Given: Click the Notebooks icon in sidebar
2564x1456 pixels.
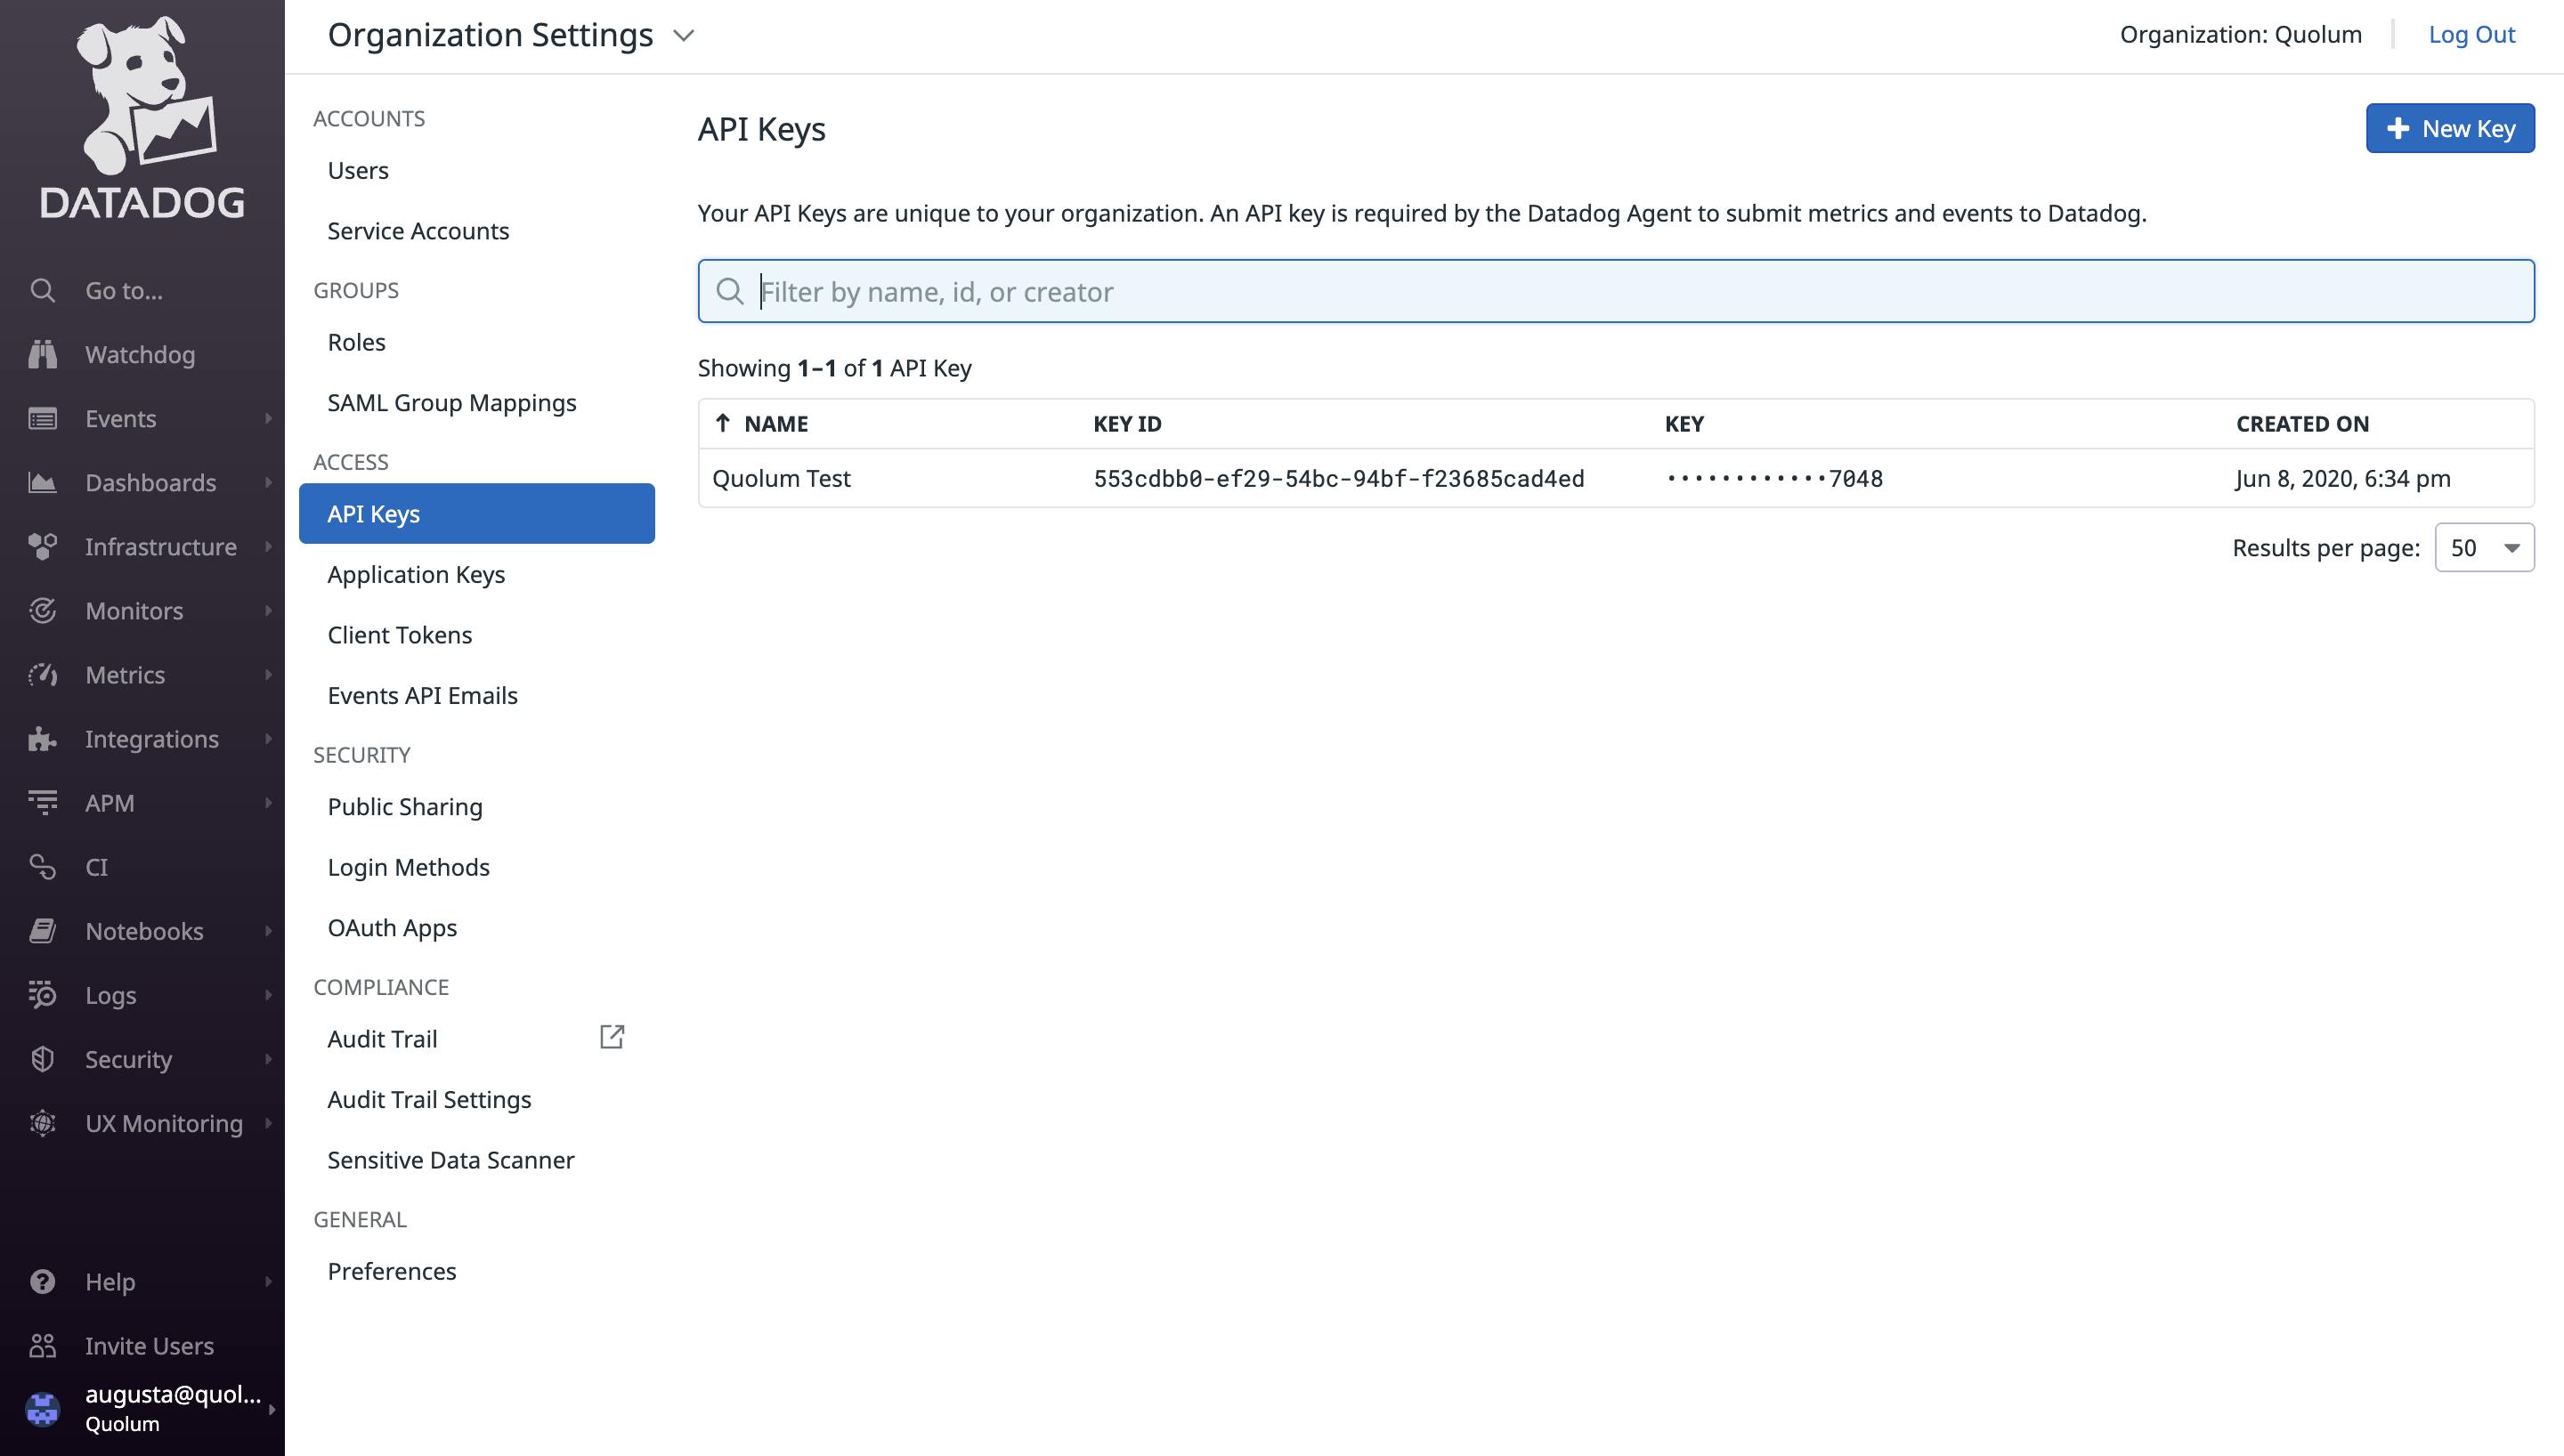Looking at the screenshot, I should pos(42,931).
